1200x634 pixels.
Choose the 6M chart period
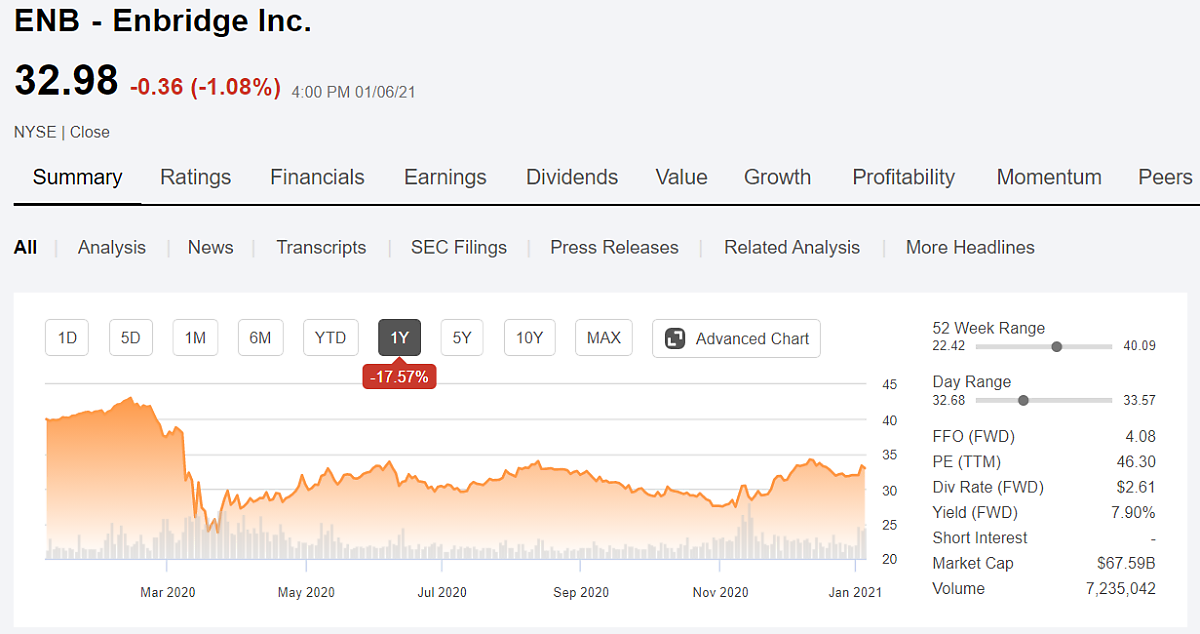tap(260, 338)
